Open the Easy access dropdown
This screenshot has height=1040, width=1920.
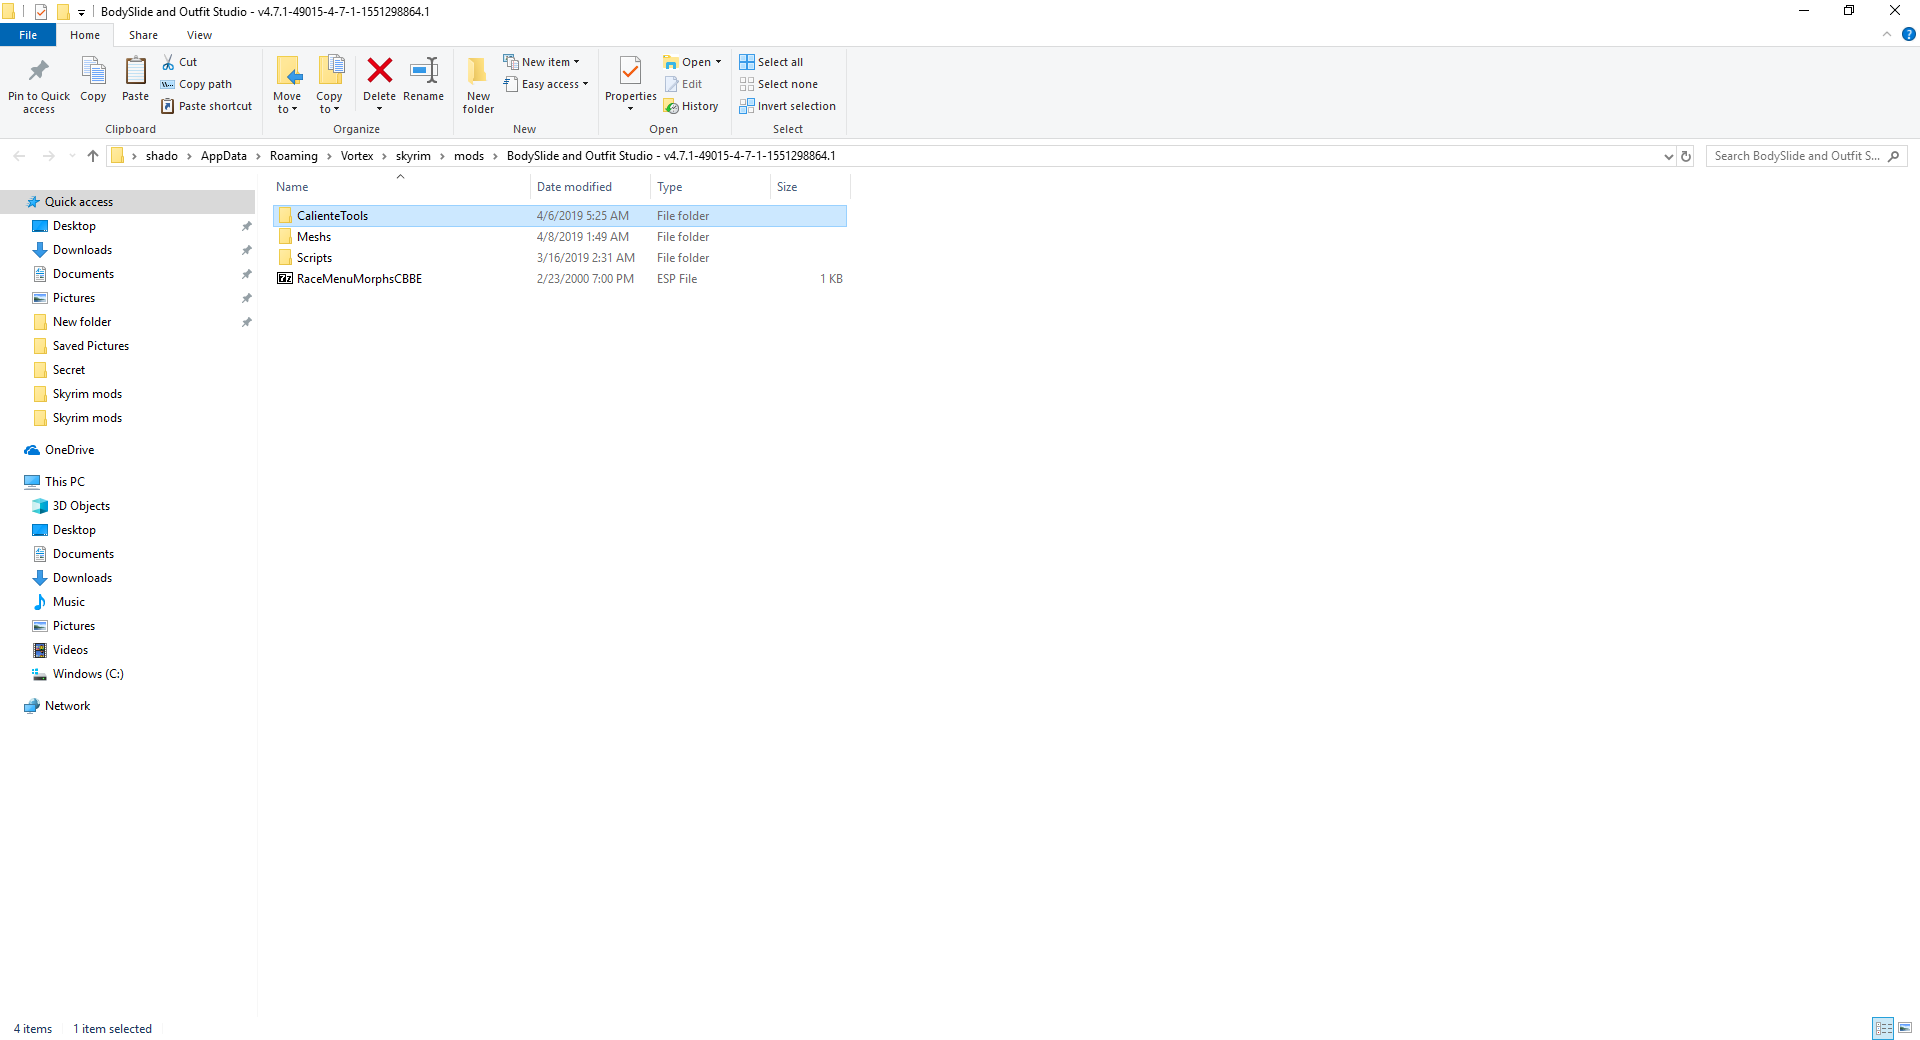coord(546,84)
